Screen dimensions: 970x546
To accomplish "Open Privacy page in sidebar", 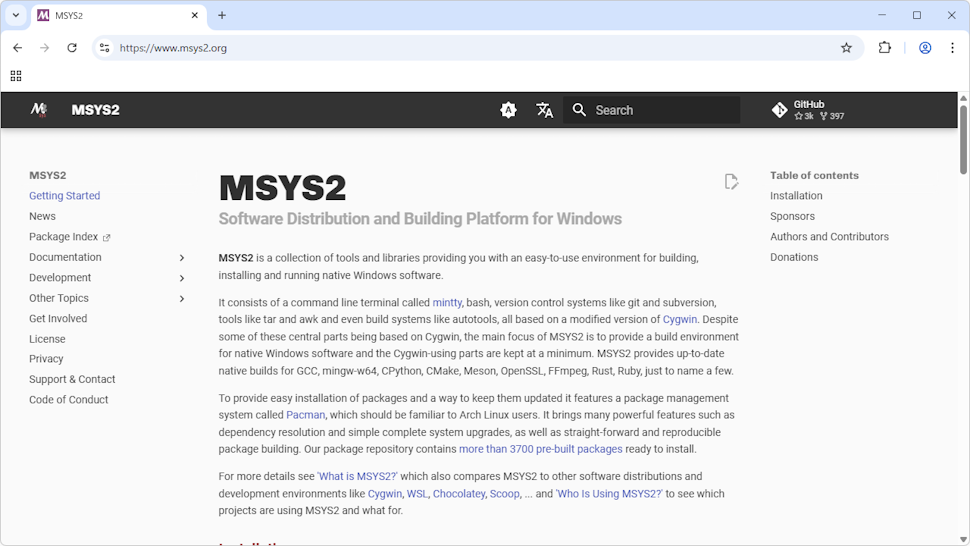I will 46,359.
